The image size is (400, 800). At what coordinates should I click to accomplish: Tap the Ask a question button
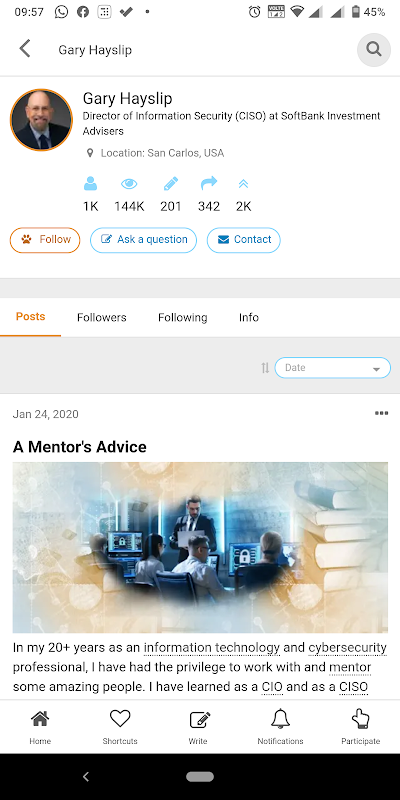coord(143,240)
